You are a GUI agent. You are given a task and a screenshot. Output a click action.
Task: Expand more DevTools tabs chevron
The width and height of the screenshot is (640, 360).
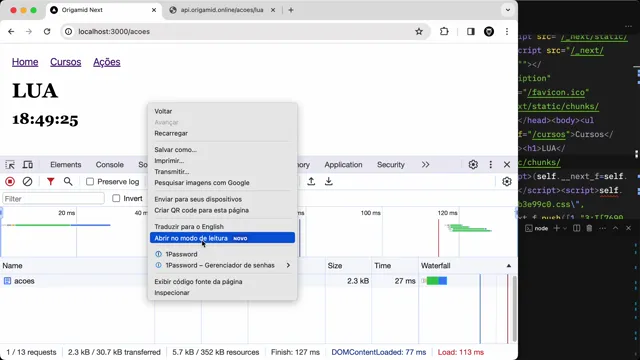(x=425, y=164)
